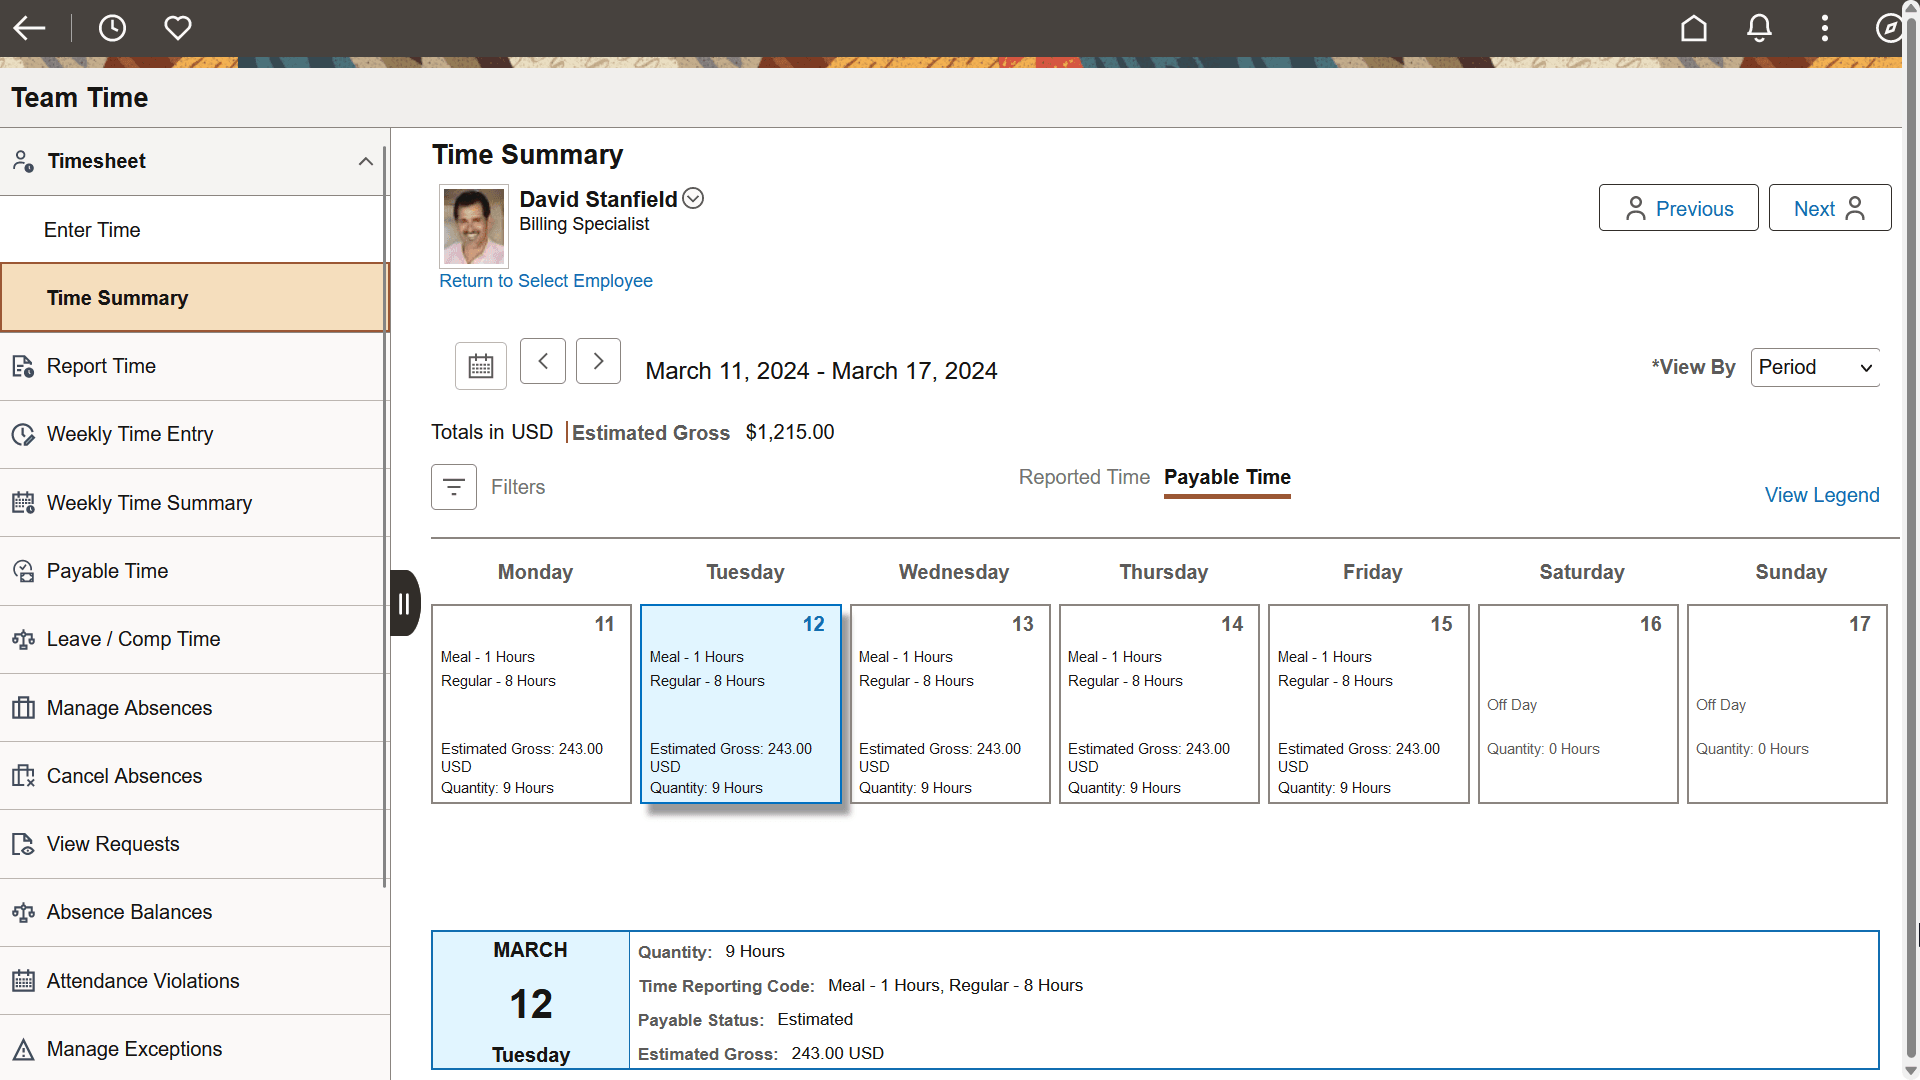1920x1080 pixels.
Task: Open the NavBar compass icon
Action: [x=1889, y=27]
